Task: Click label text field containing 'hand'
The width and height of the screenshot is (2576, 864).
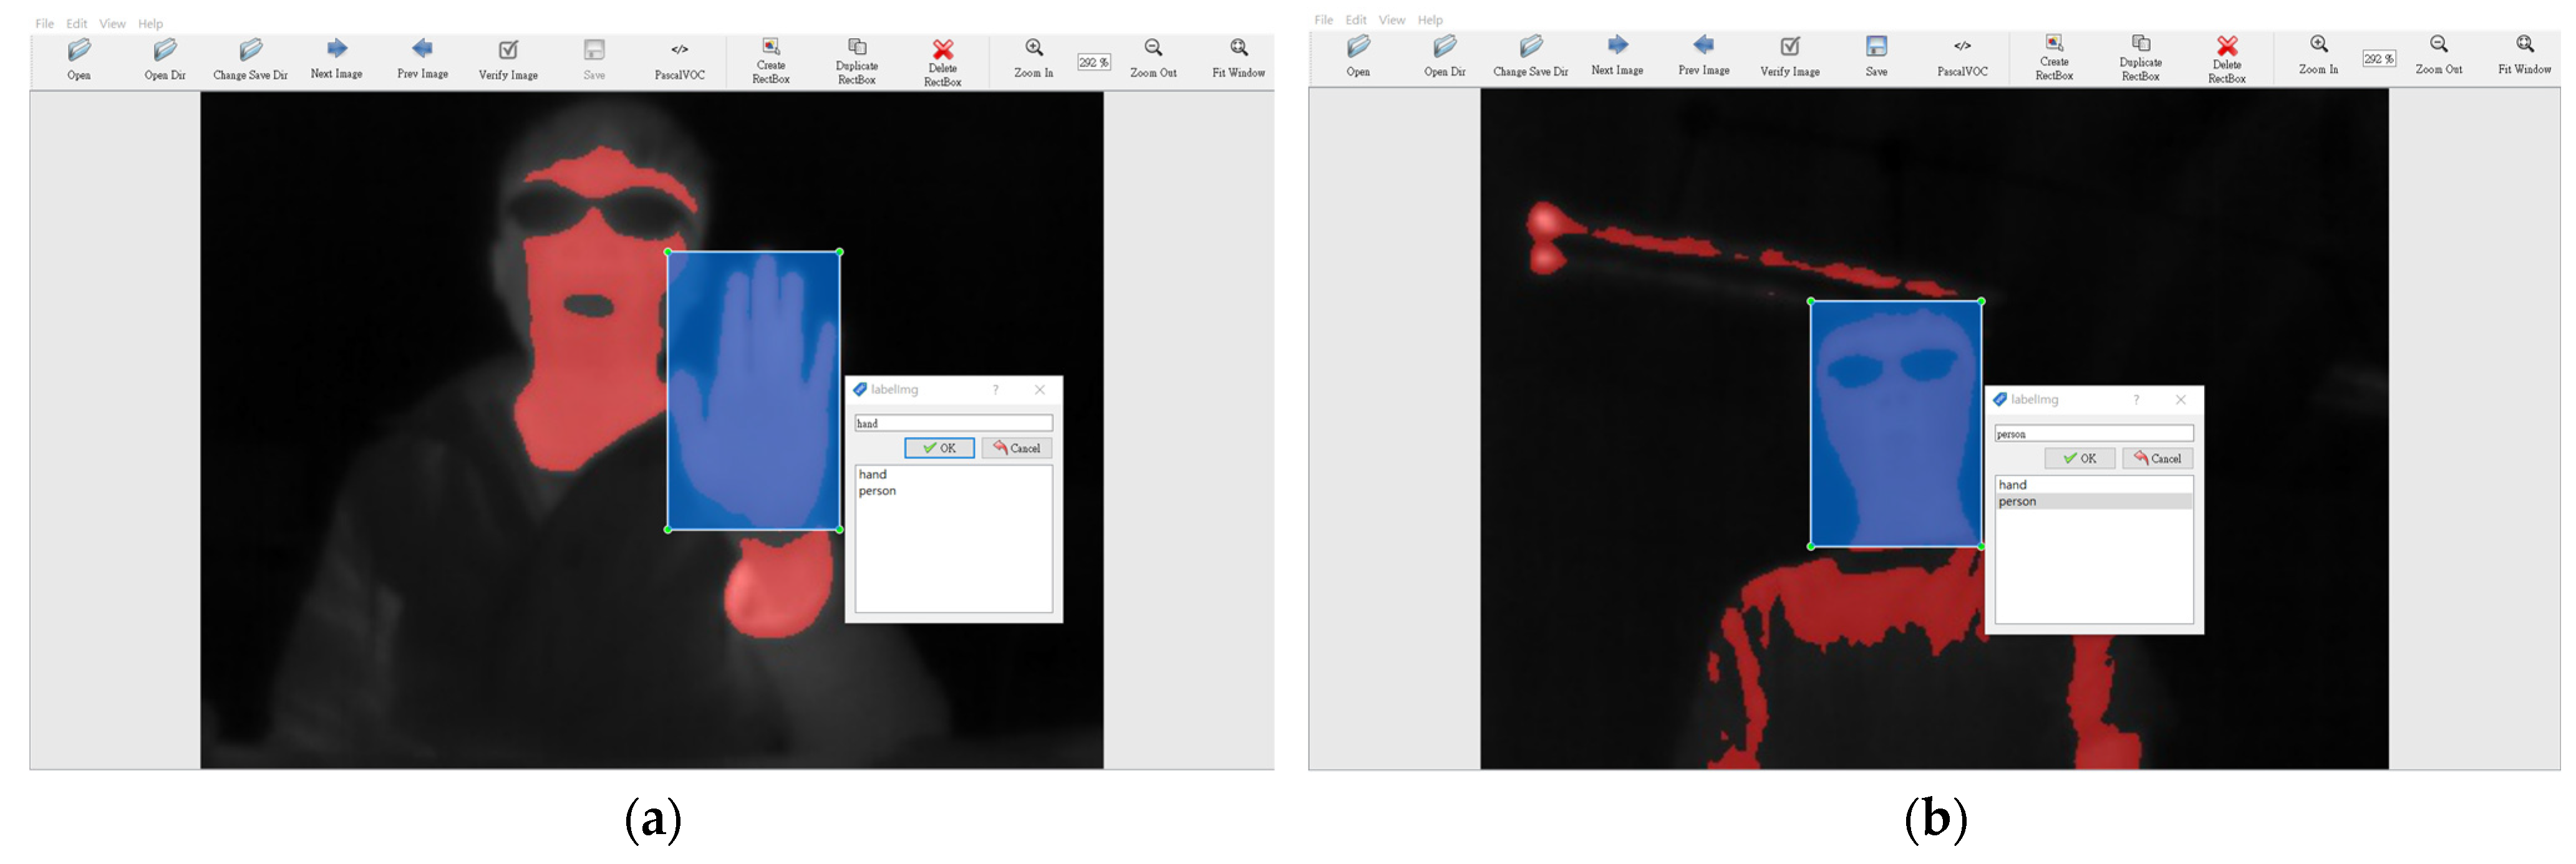Action: [952, 423]
